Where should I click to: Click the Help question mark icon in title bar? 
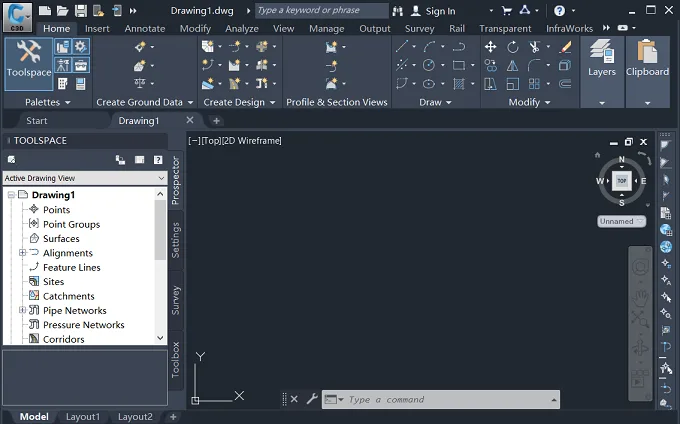coord(559,11)
